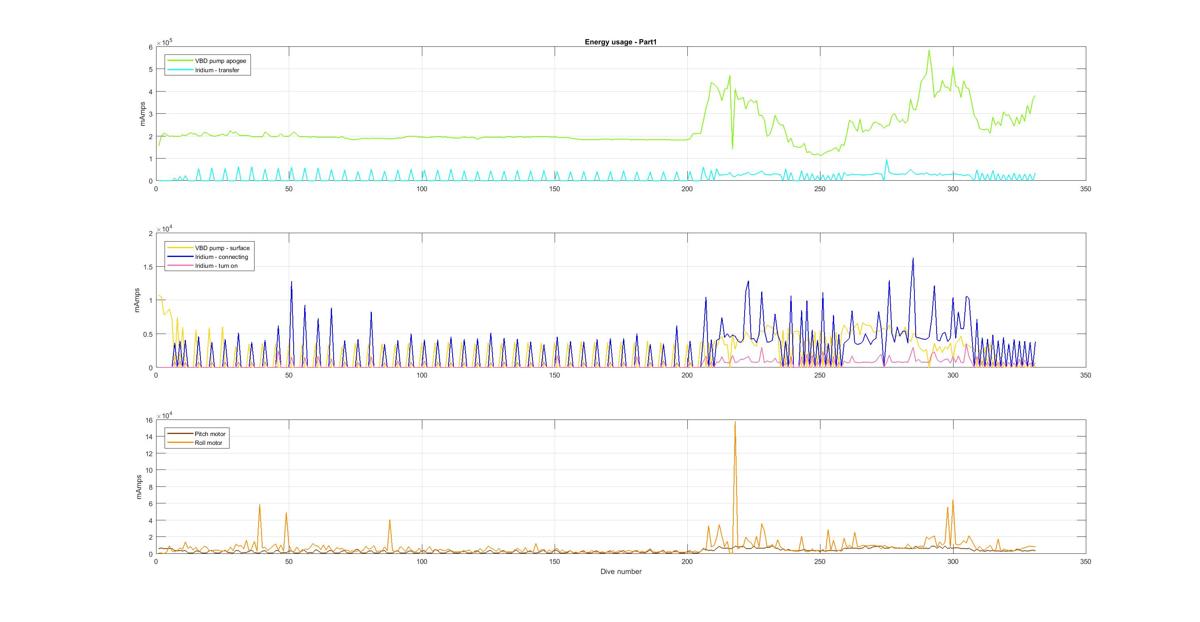The width and height of the screenshot is (1200, 622).
Task: Click the "250" x-tick label under the bottom plot
Action: tap(820, 562)
